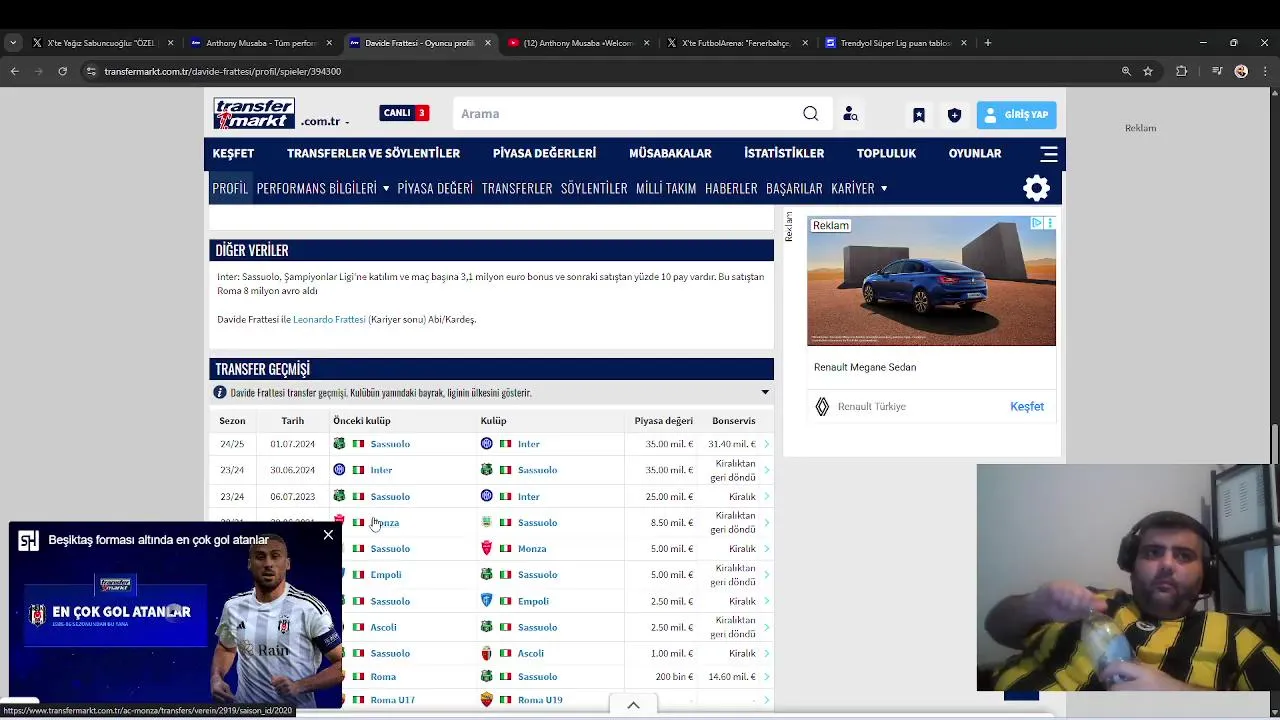This screenshot has width=1280, height=720.
Task: Select the Profil sub-tab
Action: (230, 188)
